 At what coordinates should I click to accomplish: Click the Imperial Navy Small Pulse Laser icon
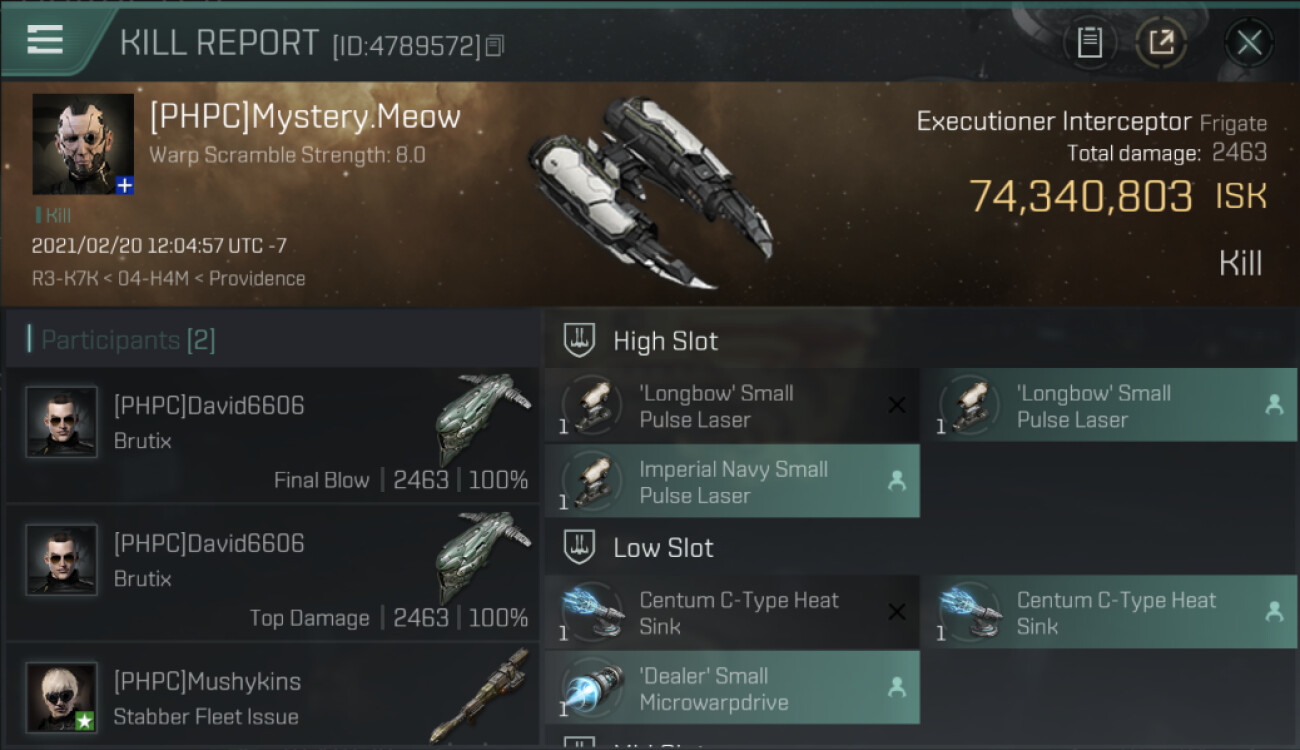pos(593,481)
